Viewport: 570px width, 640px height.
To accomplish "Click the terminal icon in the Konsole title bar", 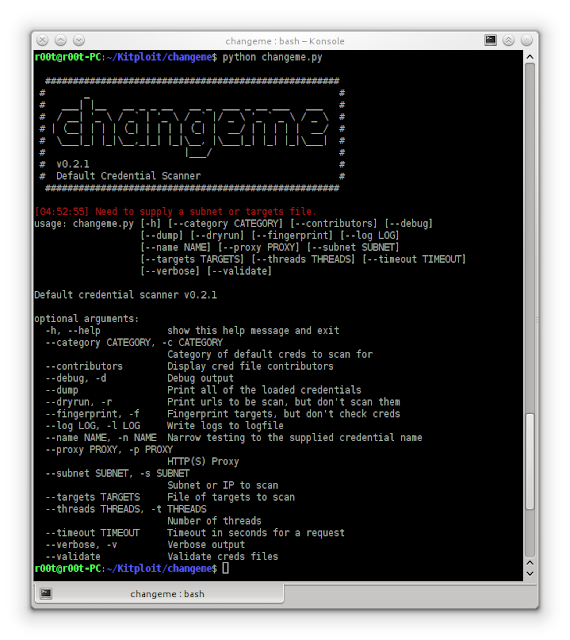I will pyautogui.click(x=490, y=40).
